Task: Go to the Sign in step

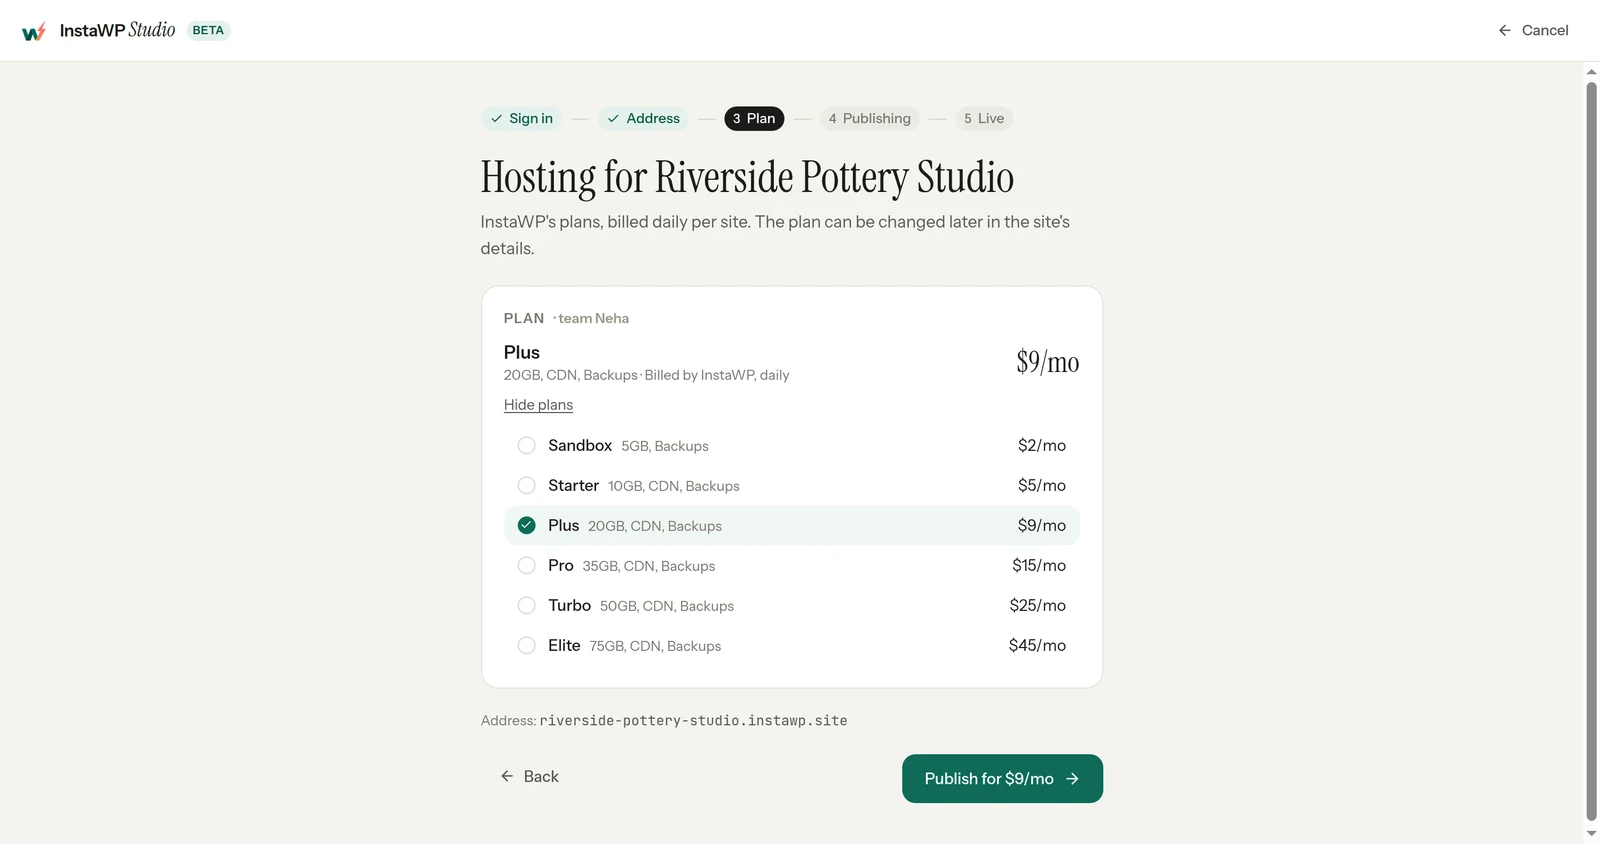Action: 521,118
